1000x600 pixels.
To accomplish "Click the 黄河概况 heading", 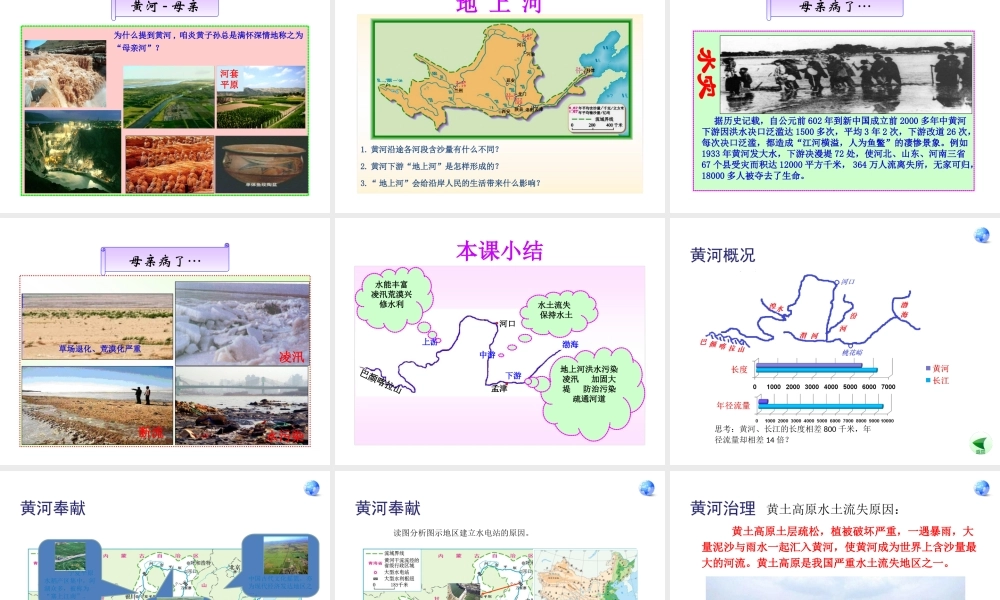I will 723,255.
